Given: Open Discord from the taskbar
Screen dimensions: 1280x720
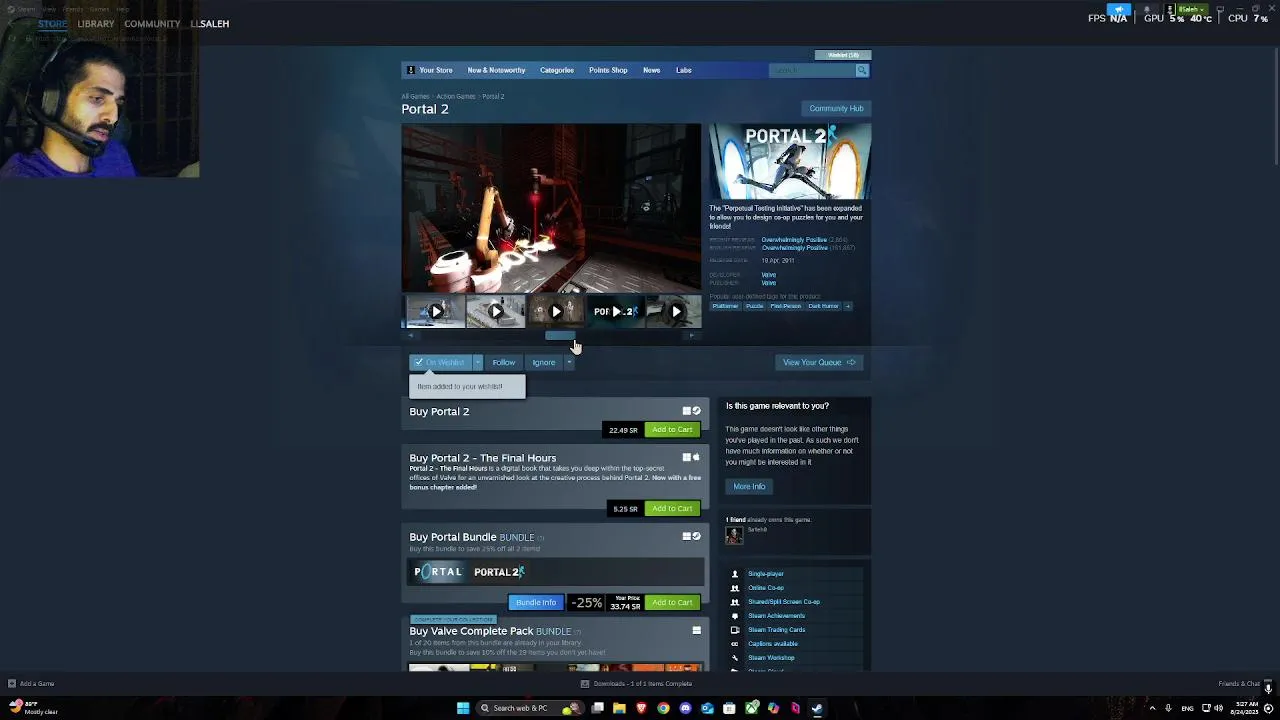Looking at the screenshot, I should (x=685, y=708).
